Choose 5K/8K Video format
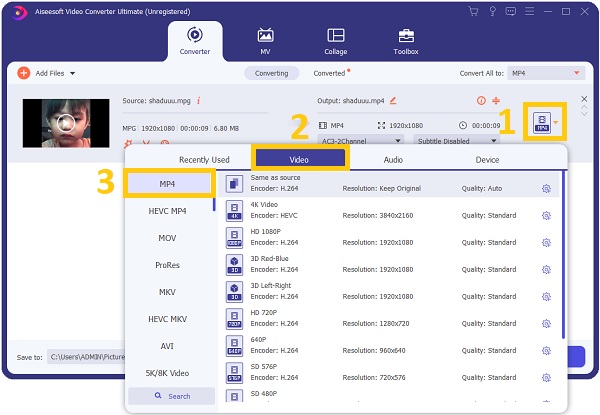 [167, 373]
